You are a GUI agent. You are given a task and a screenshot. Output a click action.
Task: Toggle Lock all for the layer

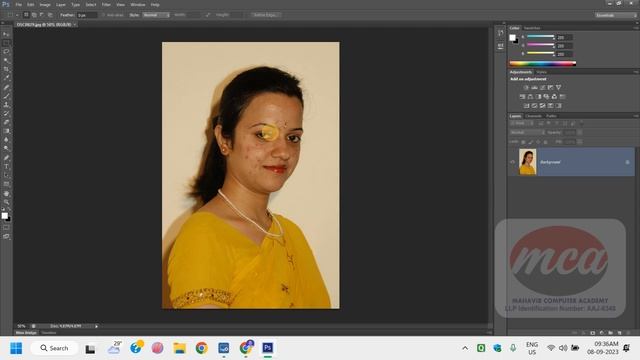coord(546,142)
